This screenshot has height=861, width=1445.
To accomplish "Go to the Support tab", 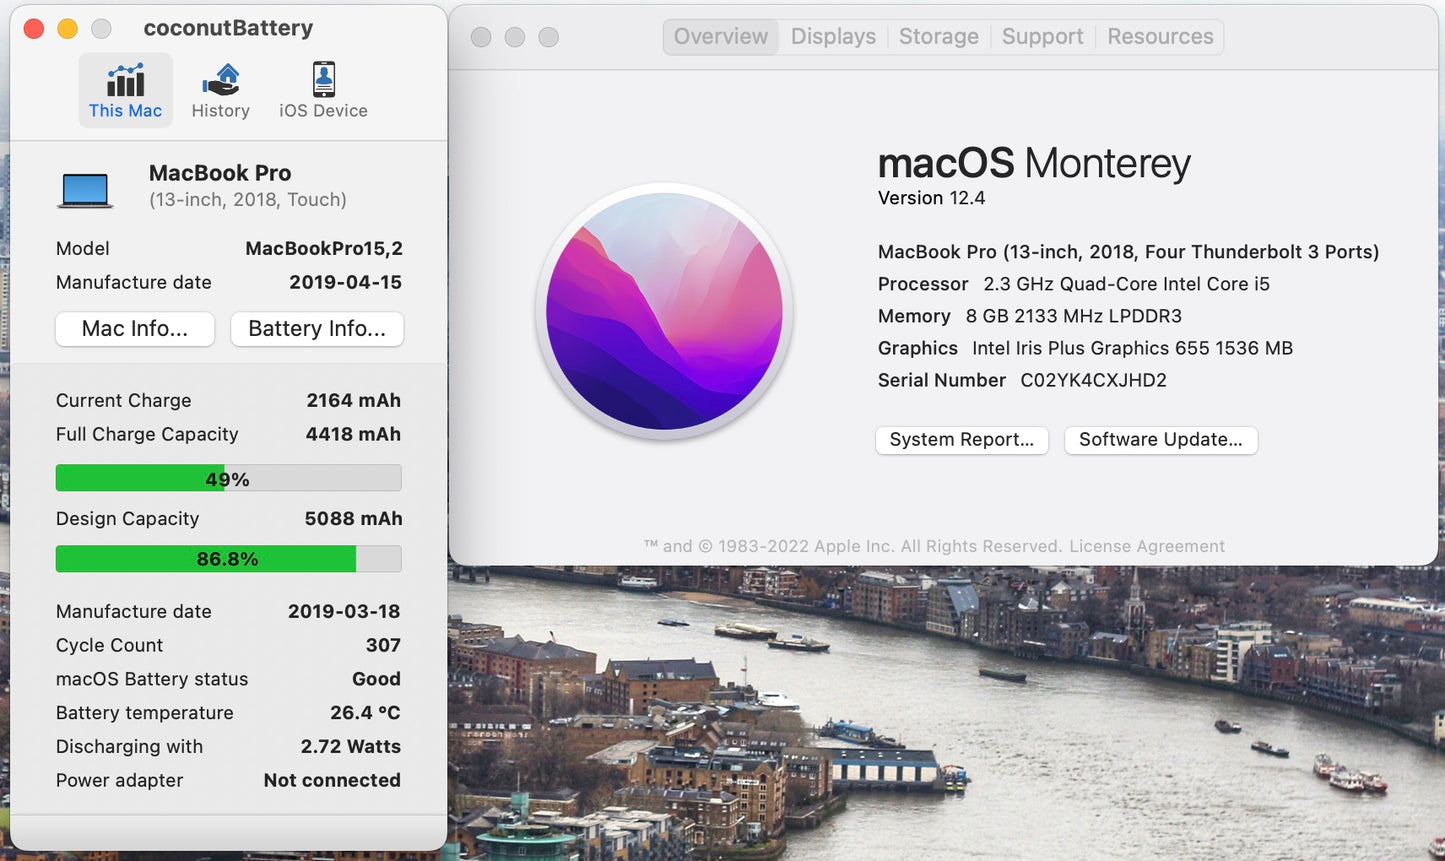I will point(1042,37).
